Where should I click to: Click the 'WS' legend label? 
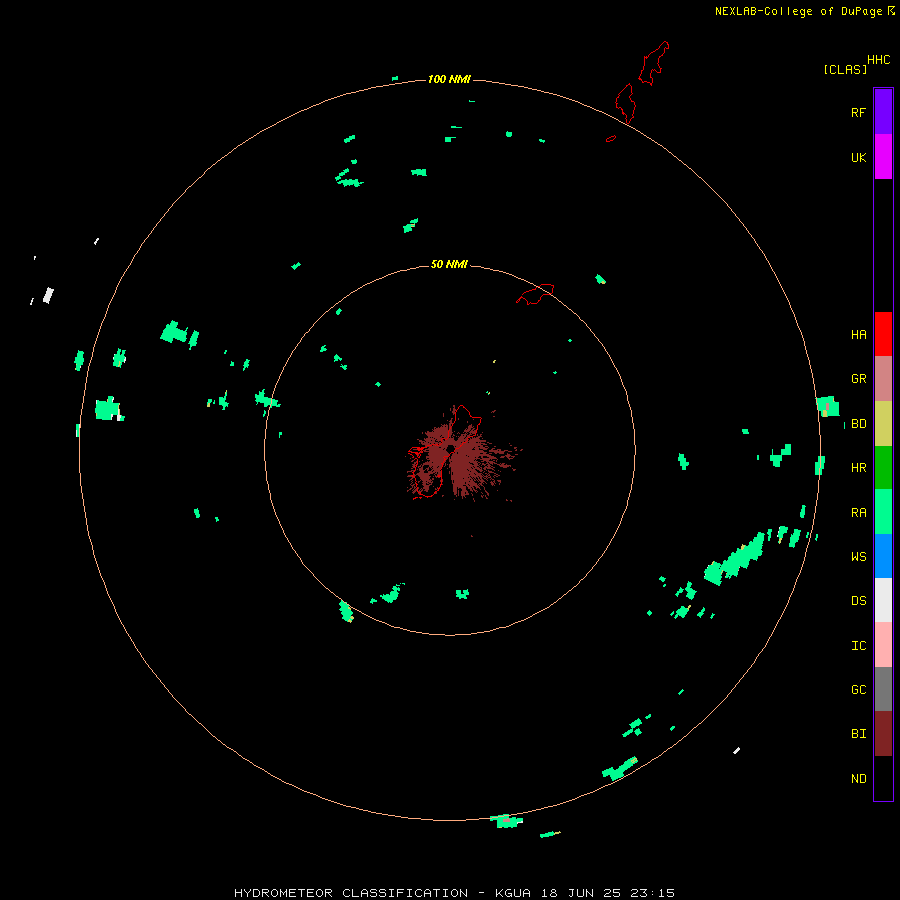click(858, 557)
